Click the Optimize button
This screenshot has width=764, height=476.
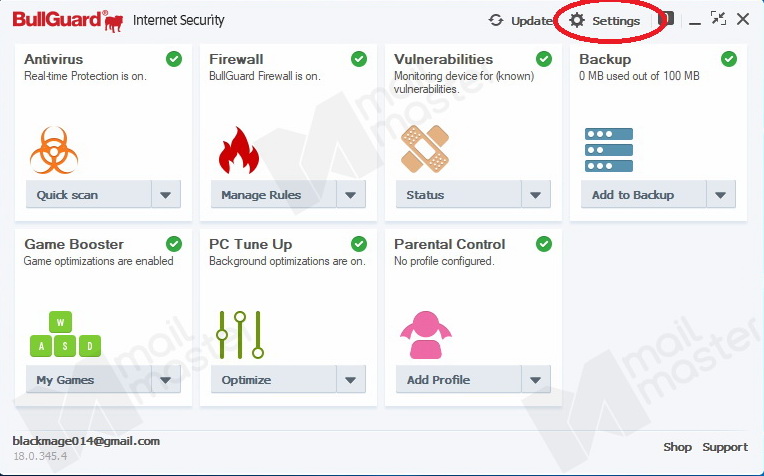pyautogui.click(x=273, y=380)
